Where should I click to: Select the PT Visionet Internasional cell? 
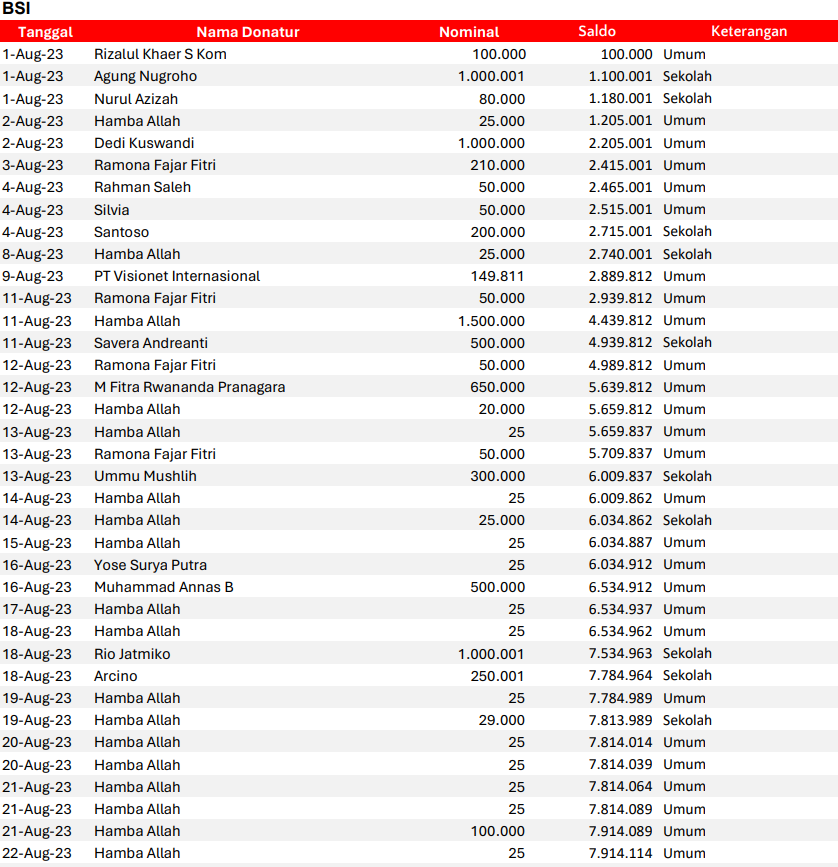(x=177, y=276)
